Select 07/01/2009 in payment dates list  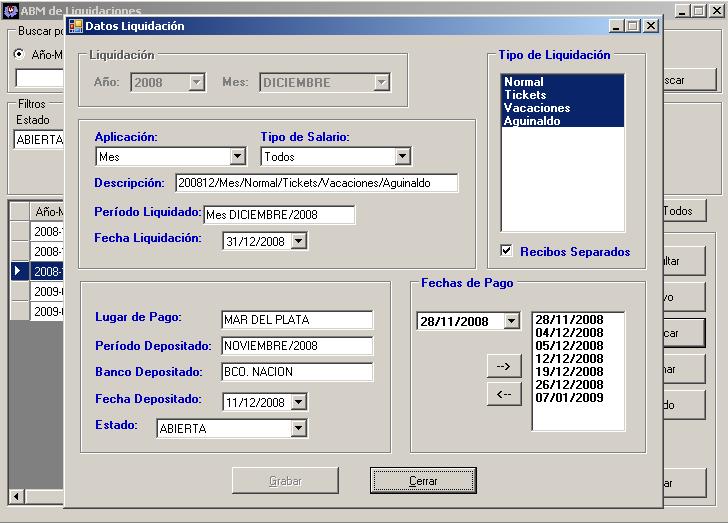click(569, 397)
